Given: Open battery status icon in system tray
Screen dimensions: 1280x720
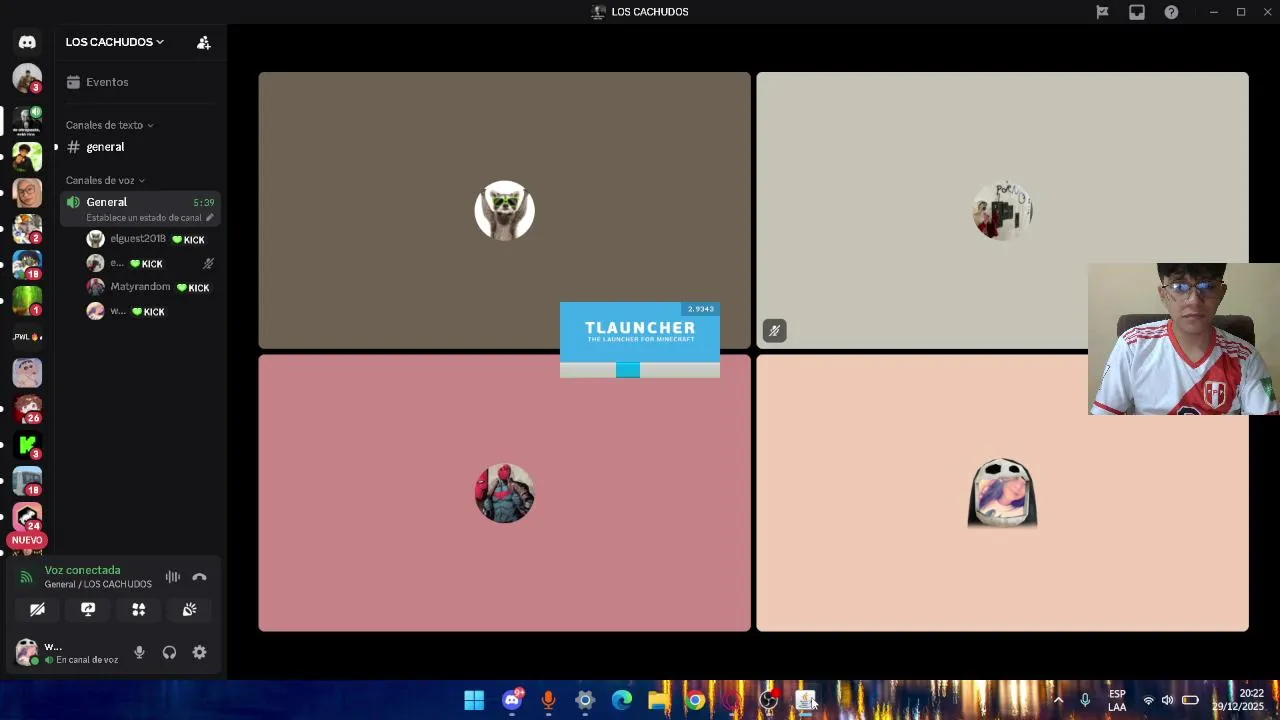Looking at the screenshot, I should (x=1190, y=700).
